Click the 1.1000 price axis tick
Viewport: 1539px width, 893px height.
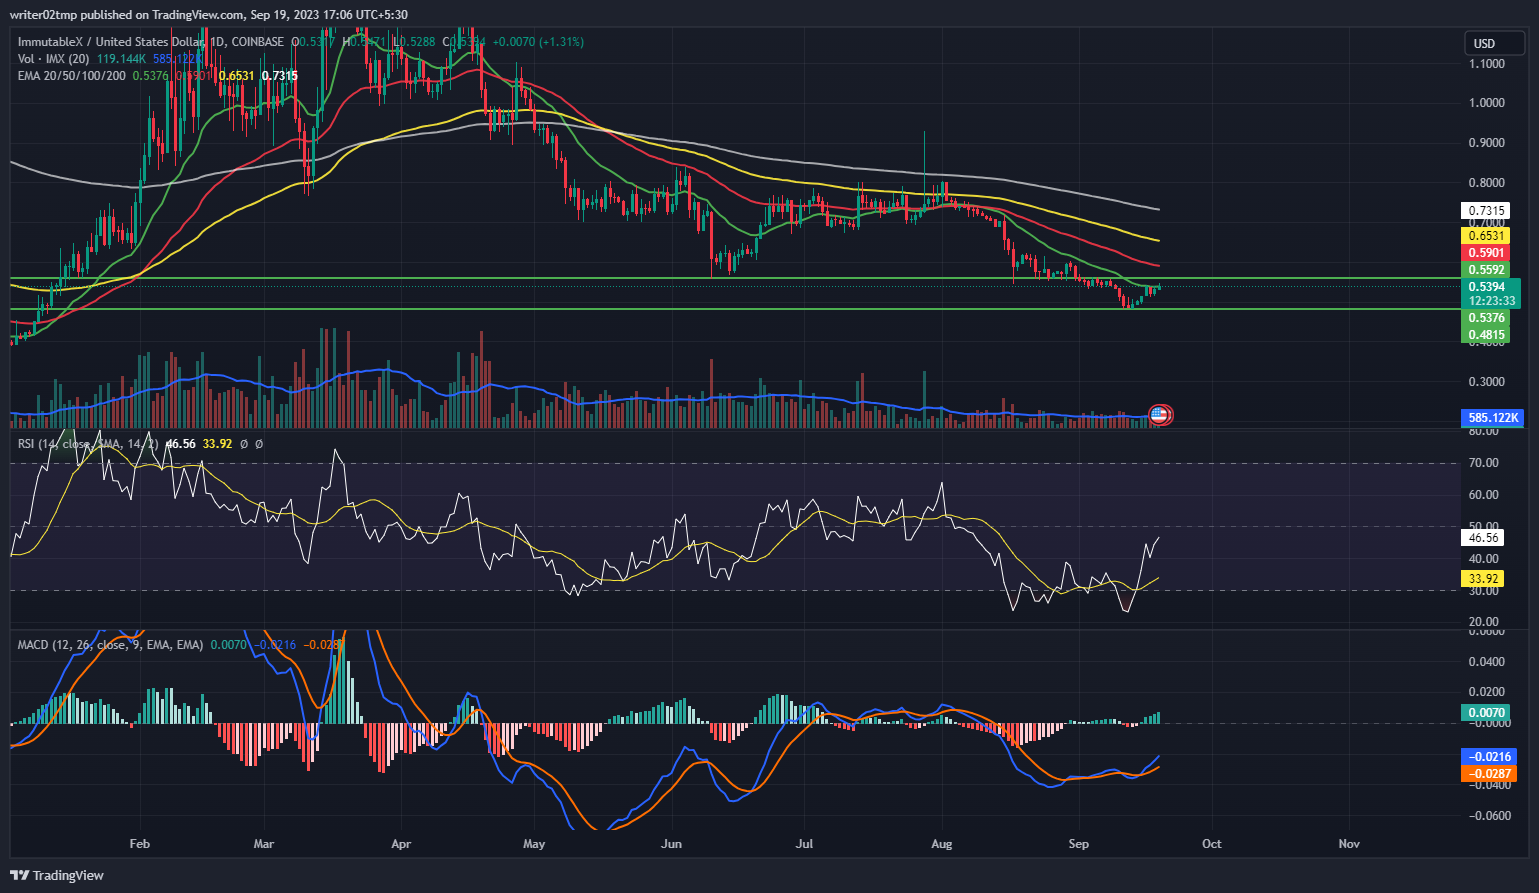click(x=1487, y=64)
